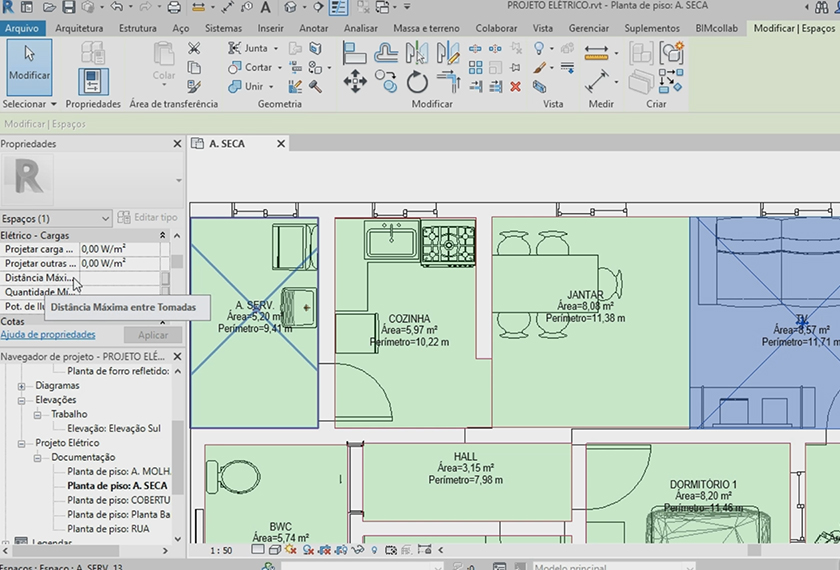
Task: Click the Junta geometry tool
Action: click(250, 48)
